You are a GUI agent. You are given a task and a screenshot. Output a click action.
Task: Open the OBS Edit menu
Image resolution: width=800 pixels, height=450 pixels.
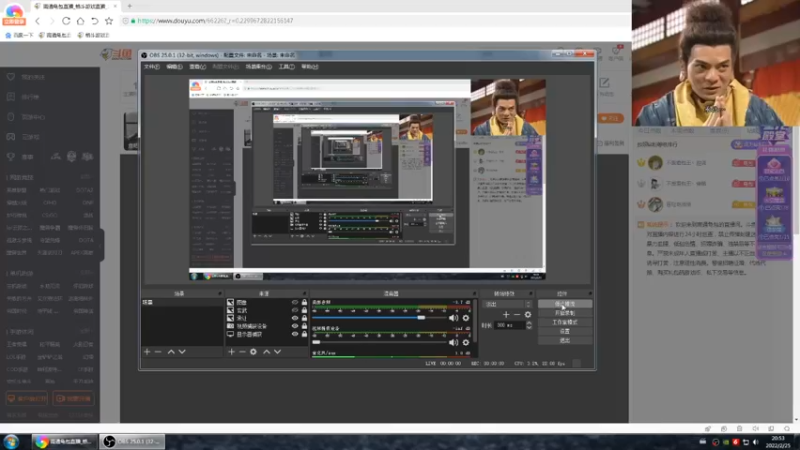point(174,67)
